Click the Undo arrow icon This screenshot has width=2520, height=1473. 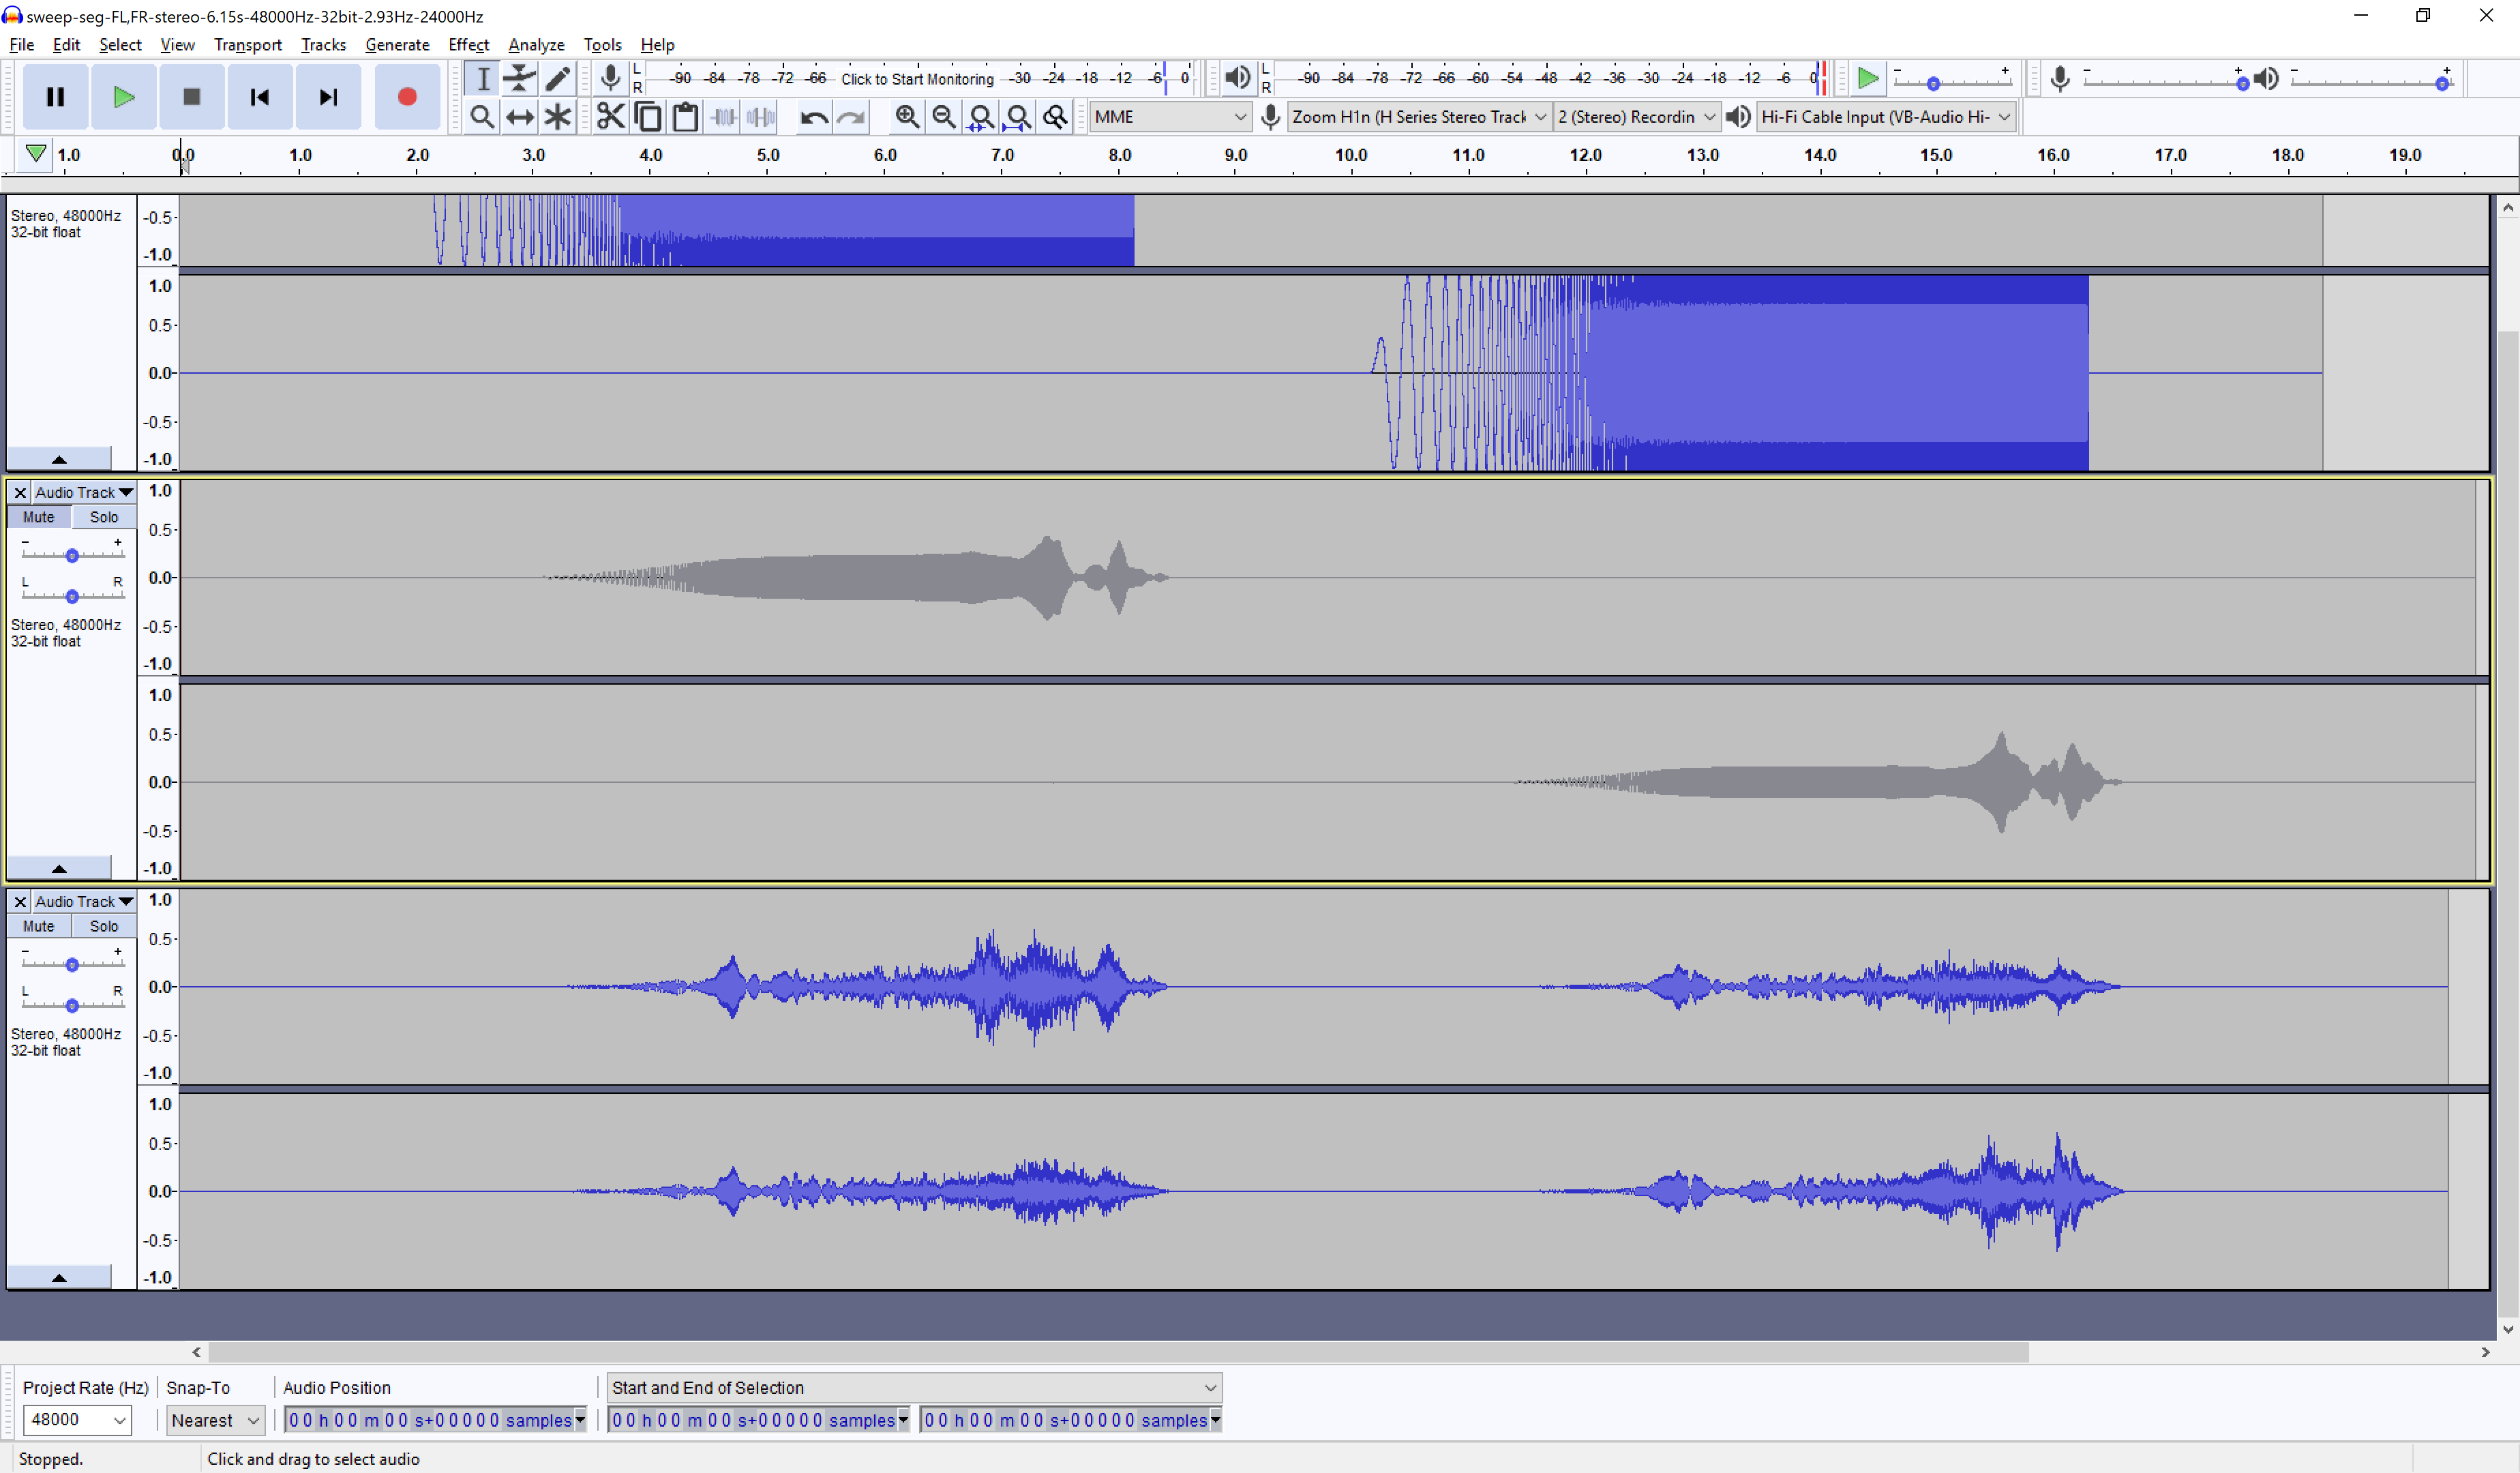tap(813, 117)
